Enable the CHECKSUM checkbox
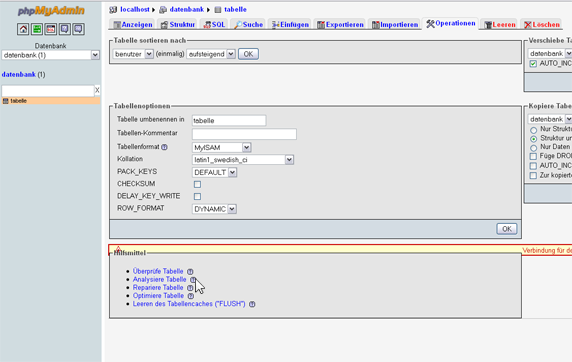 tap(197, 184)
